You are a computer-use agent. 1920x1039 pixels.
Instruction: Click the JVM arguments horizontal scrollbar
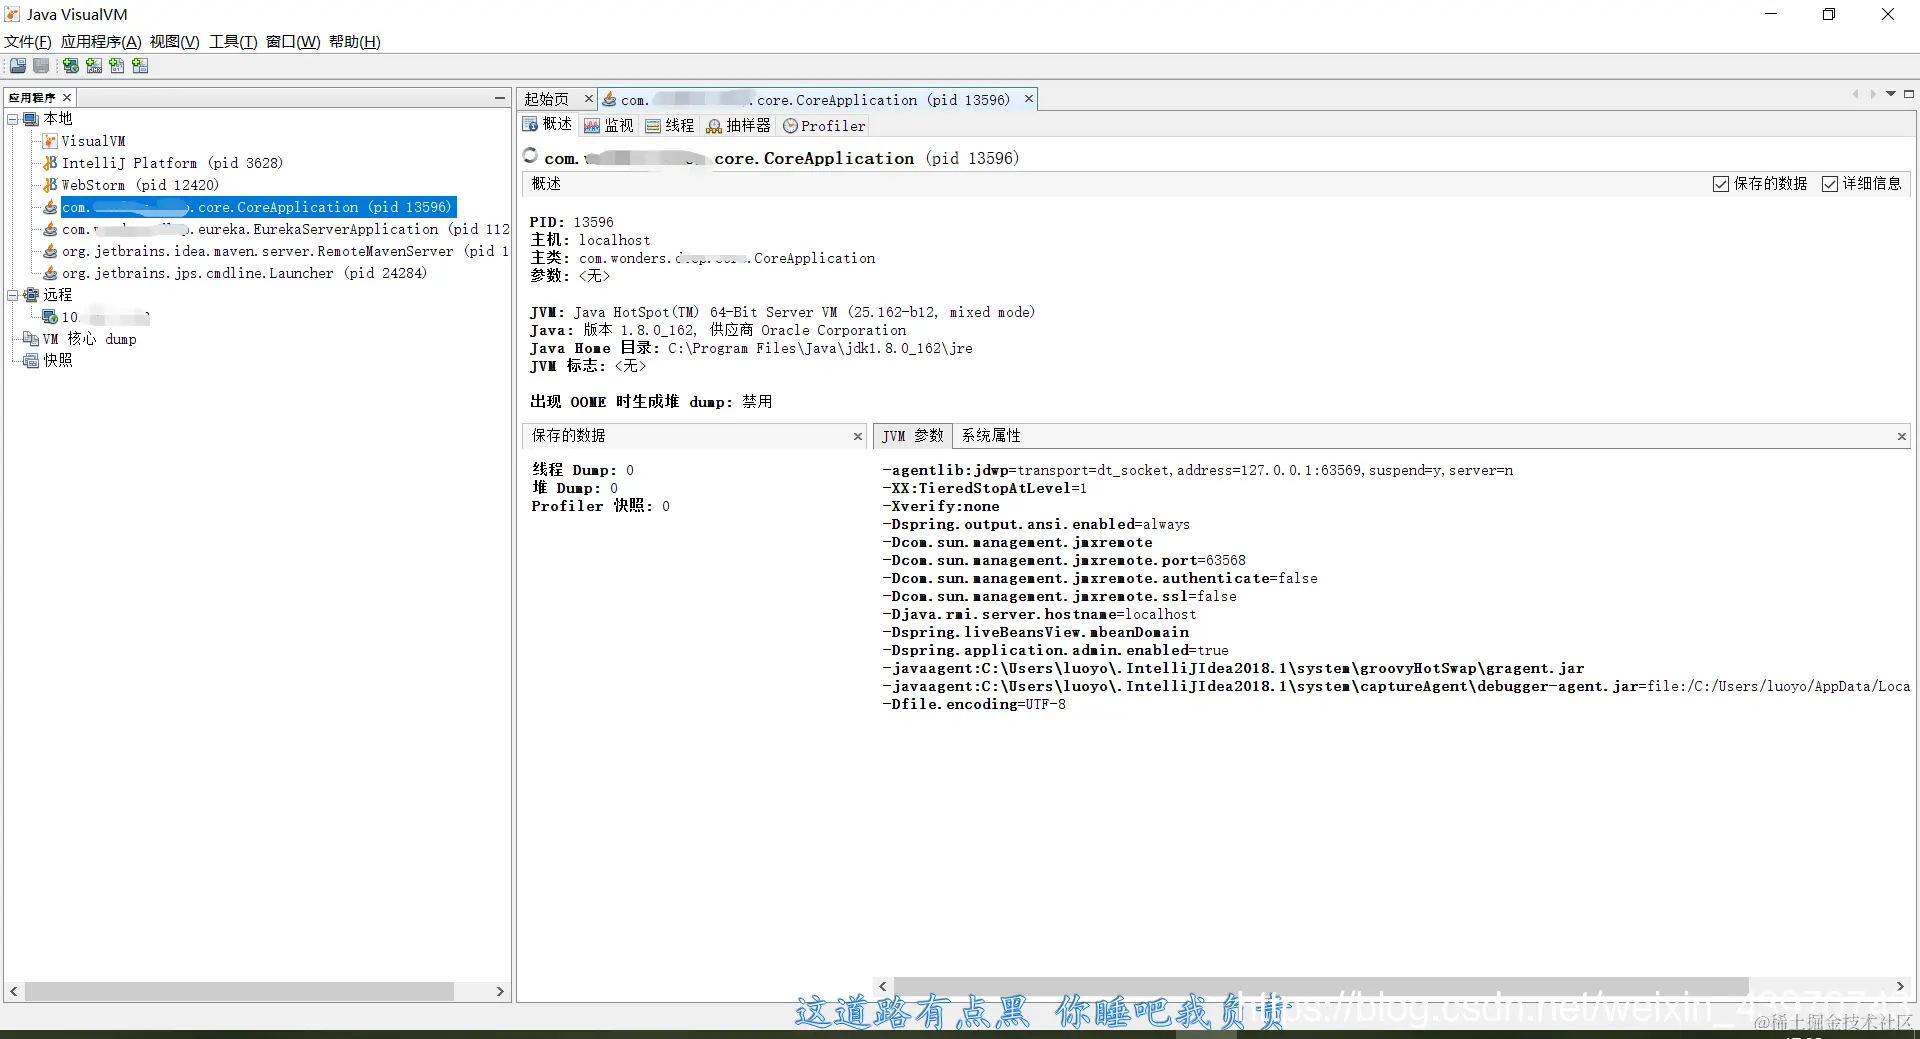coord(1320,986)
